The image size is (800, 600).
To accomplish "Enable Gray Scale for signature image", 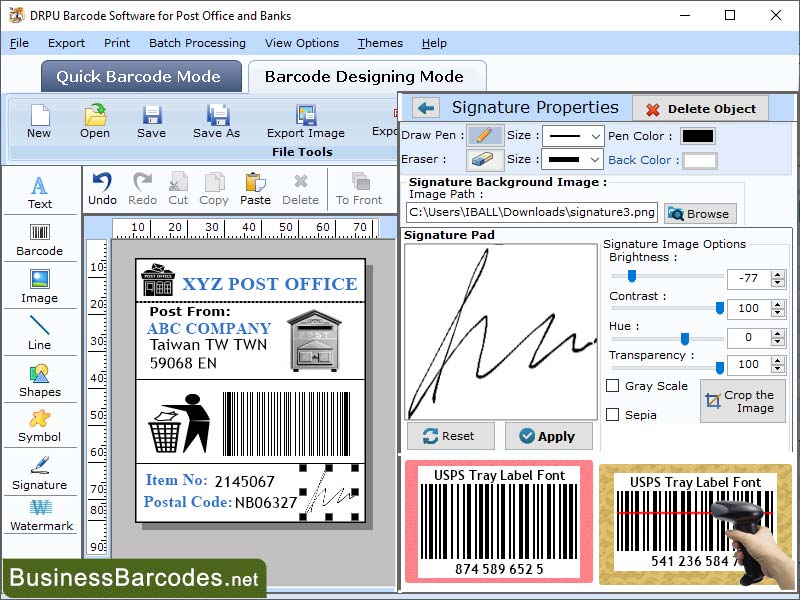I will [614, 385].
